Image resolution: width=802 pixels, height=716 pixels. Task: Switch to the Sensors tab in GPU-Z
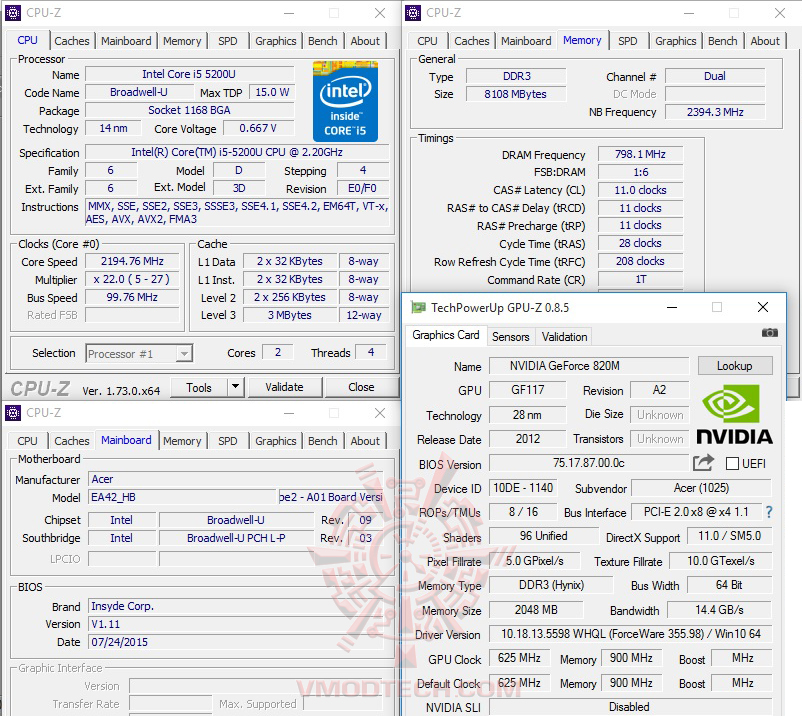(510, 337)
